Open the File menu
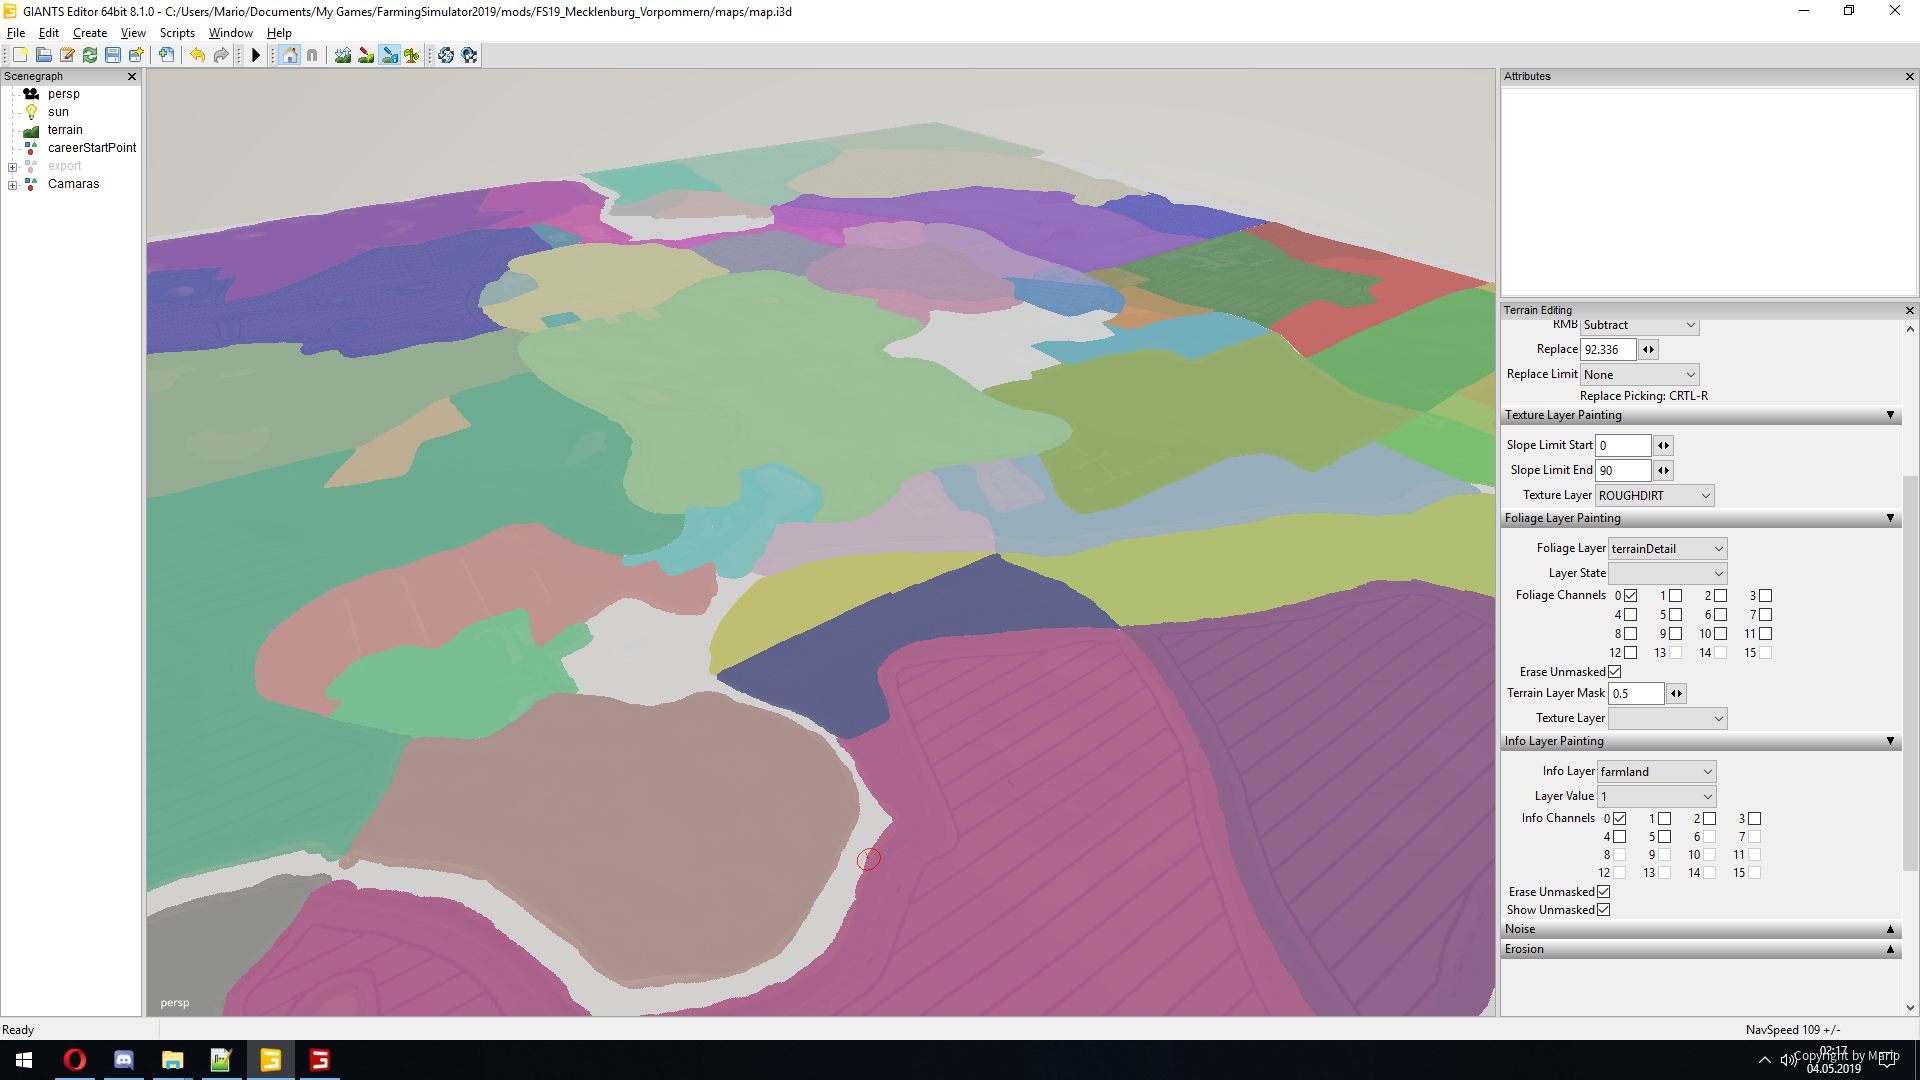 (16, 33)
